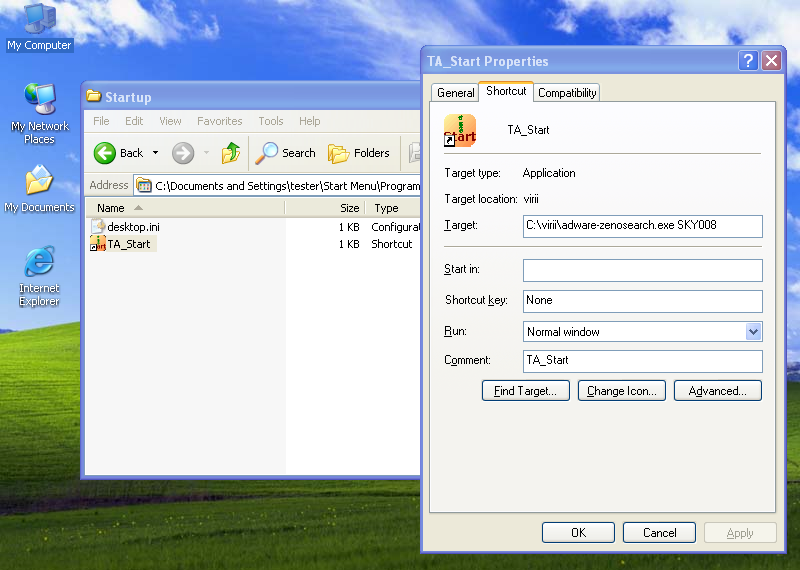800x570 pixels.
Task: Click the Change Icon... button
Action: (x=621, y=391)
